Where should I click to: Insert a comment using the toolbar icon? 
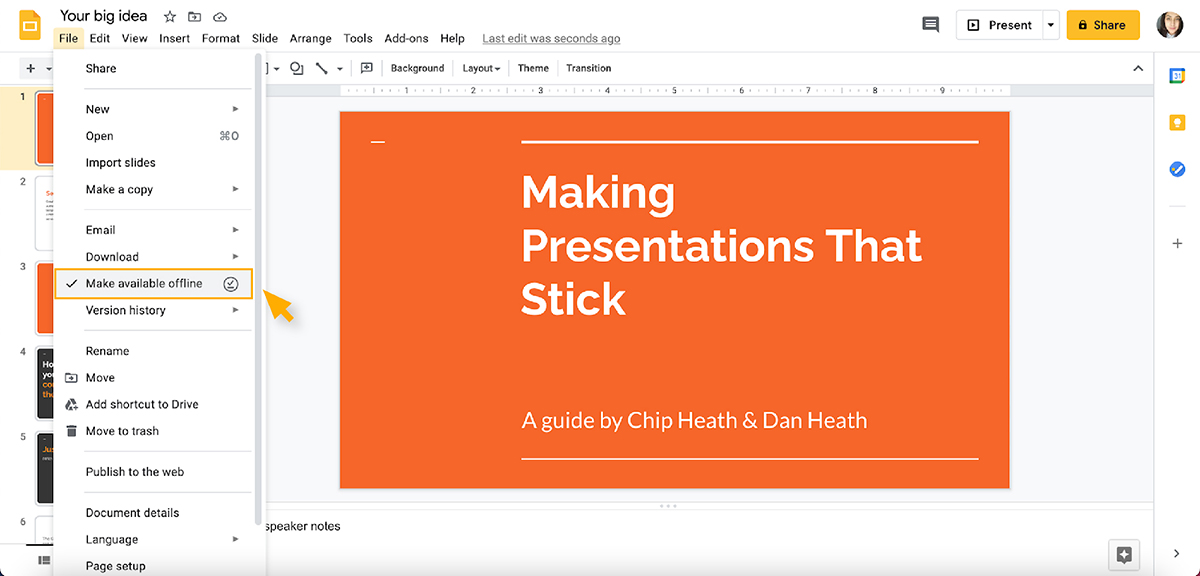point(366,68)
